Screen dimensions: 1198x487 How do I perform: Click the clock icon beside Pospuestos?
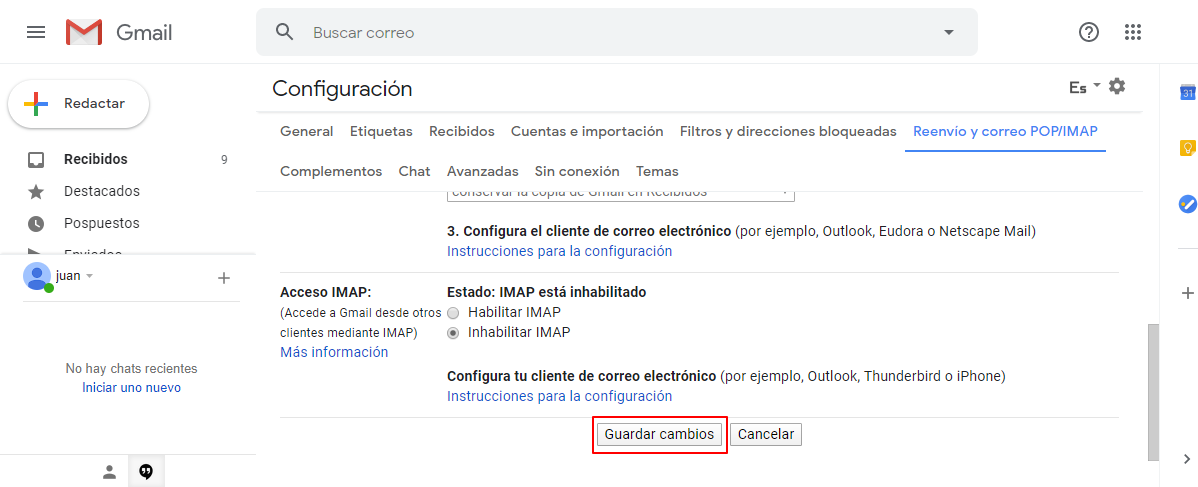[36, 224]
